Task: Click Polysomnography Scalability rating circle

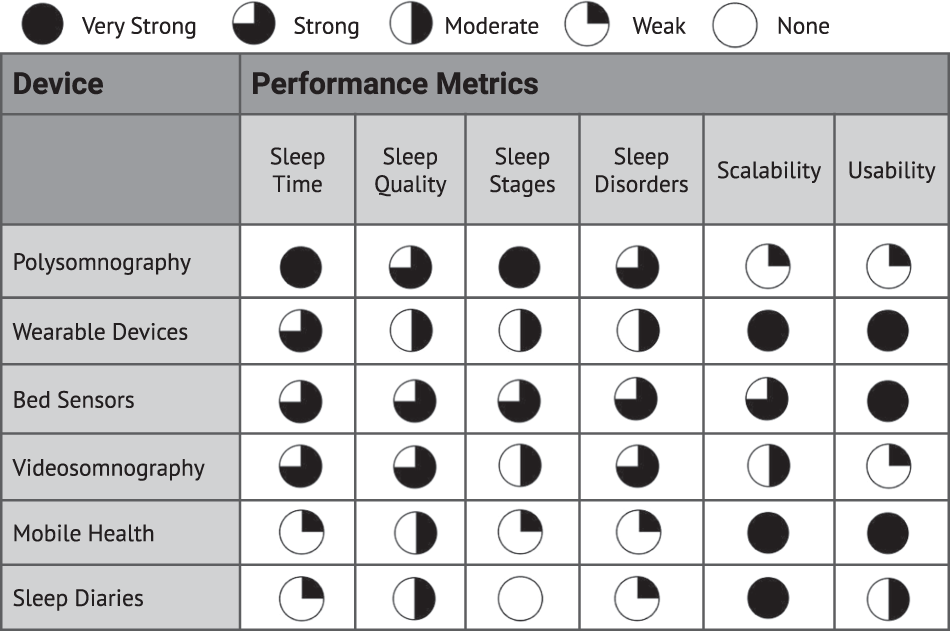Action: [767, 268]
